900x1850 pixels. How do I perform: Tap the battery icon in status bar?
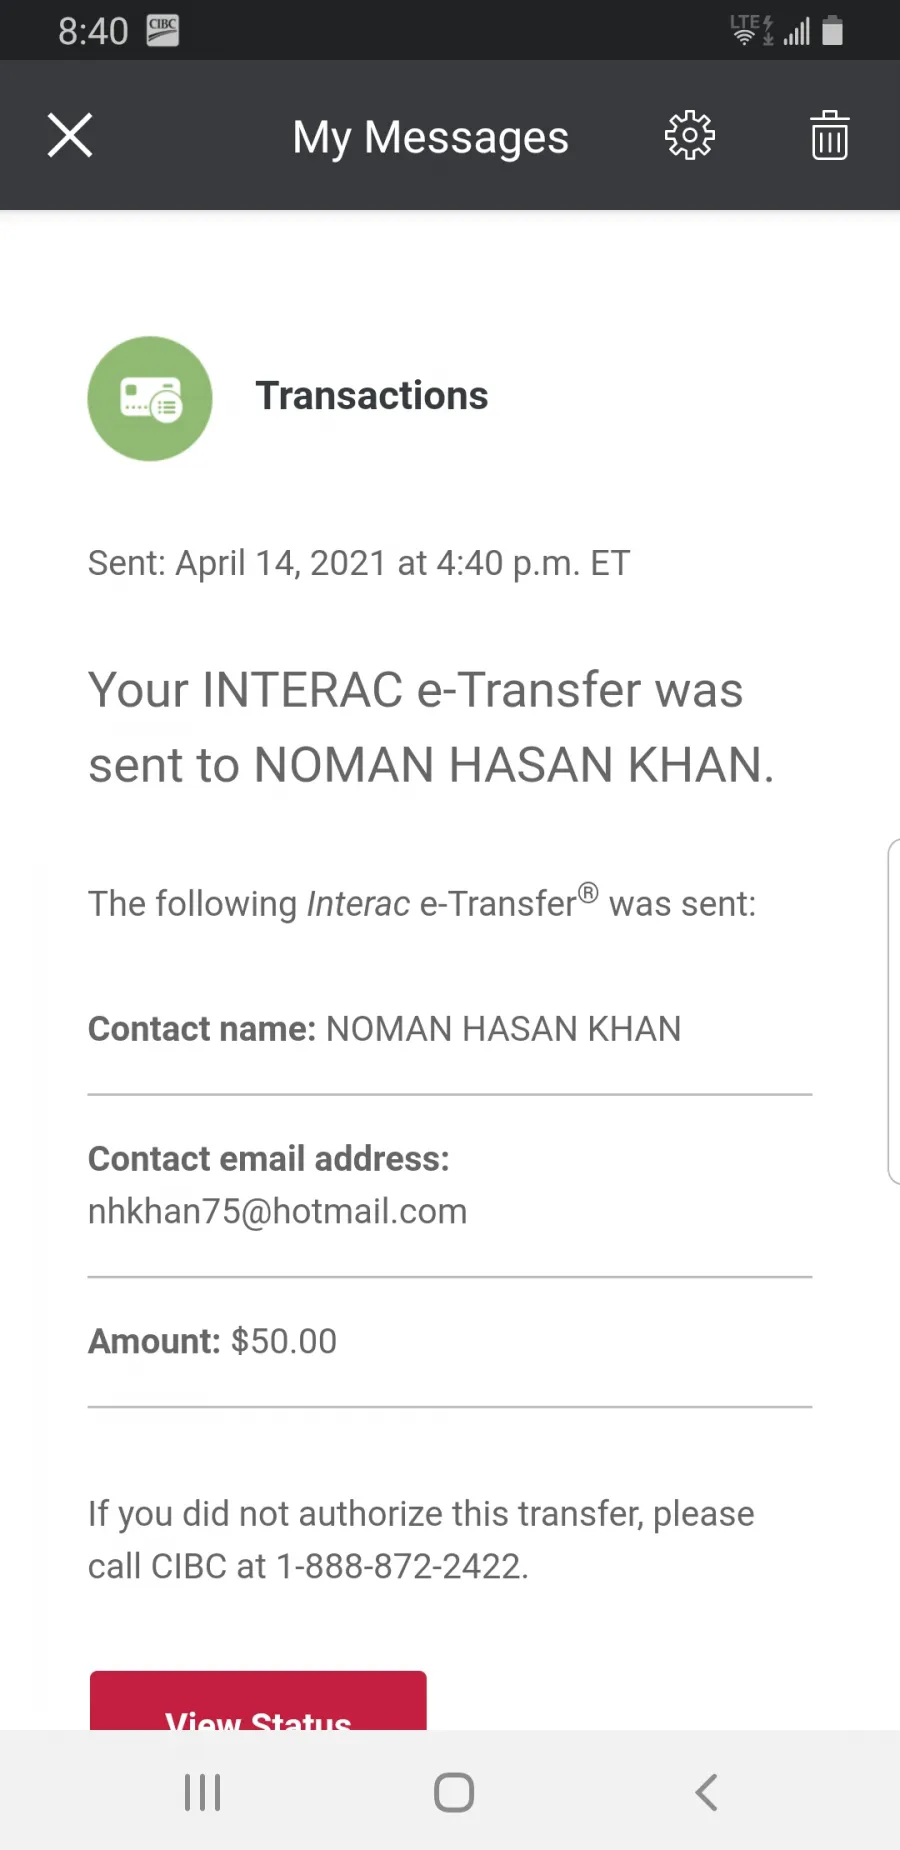832,31
